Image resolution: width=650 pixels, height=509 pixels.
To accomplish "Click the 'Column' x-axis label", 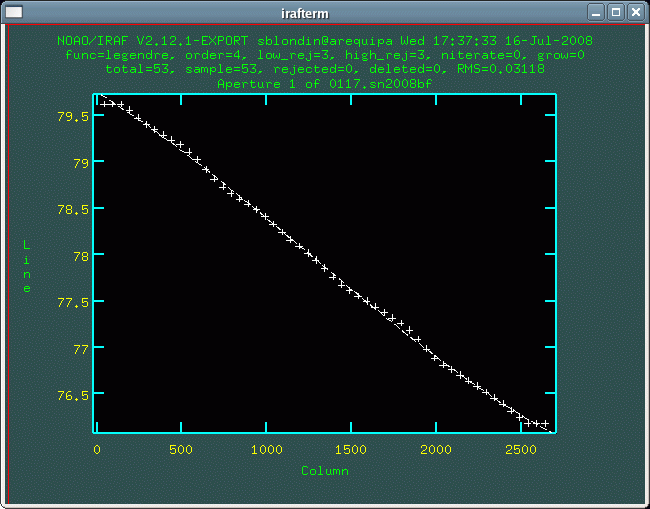I will coord(325,470).
